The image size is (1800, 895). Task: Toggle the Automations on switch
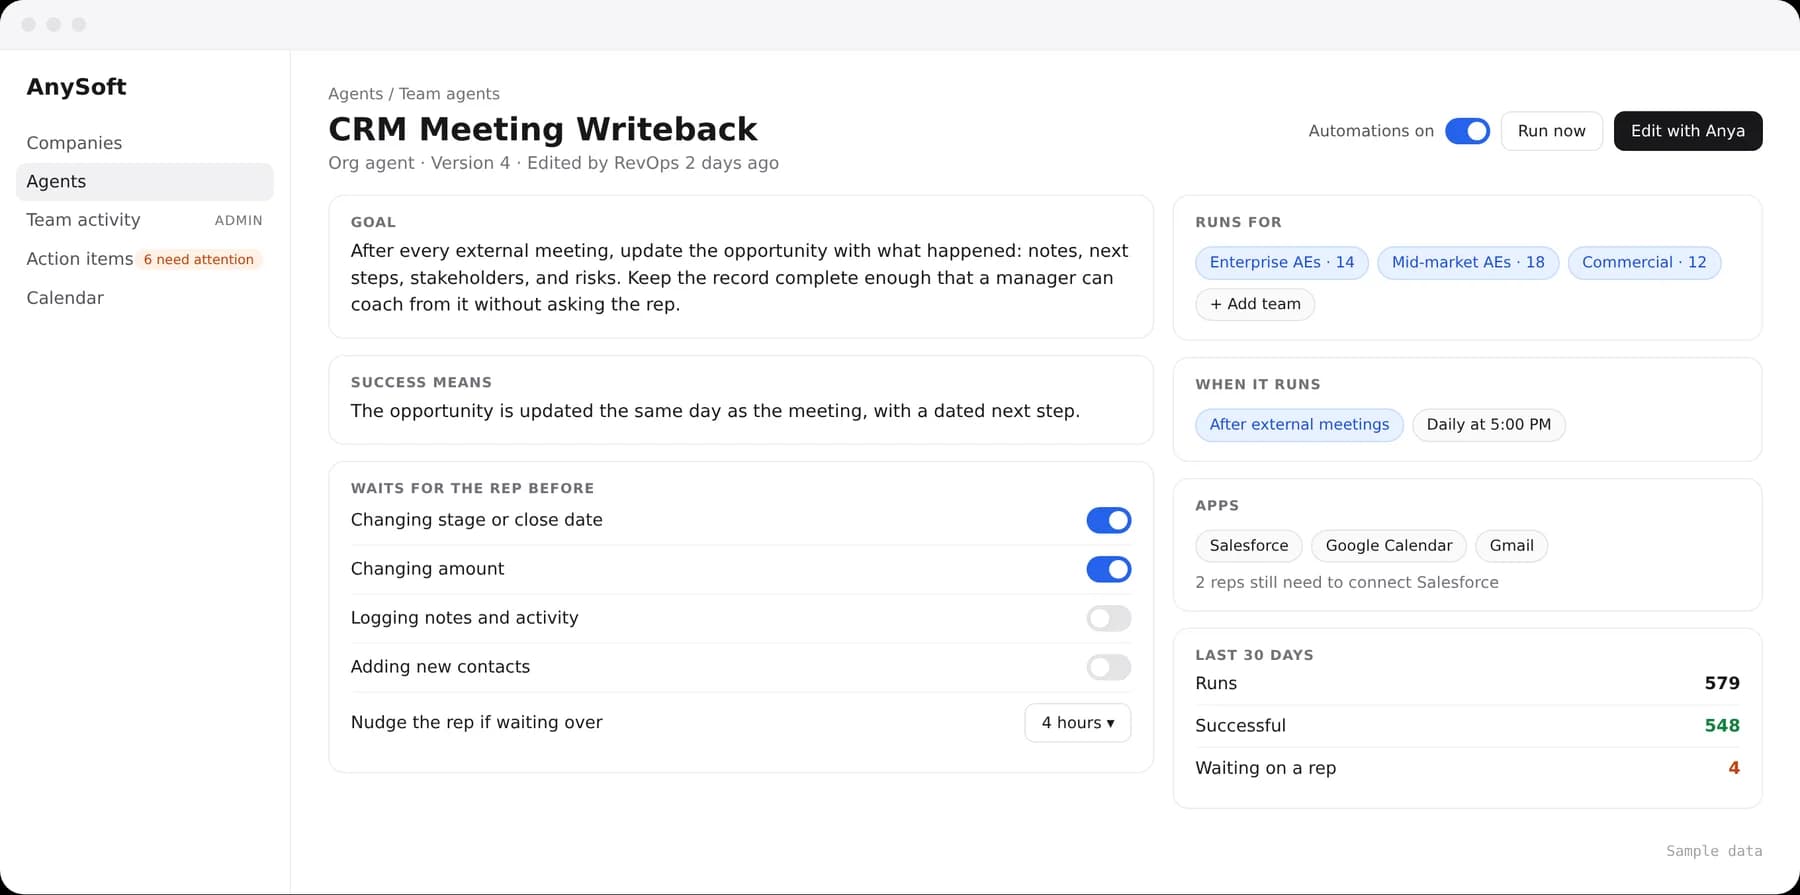coord(1467,131)
